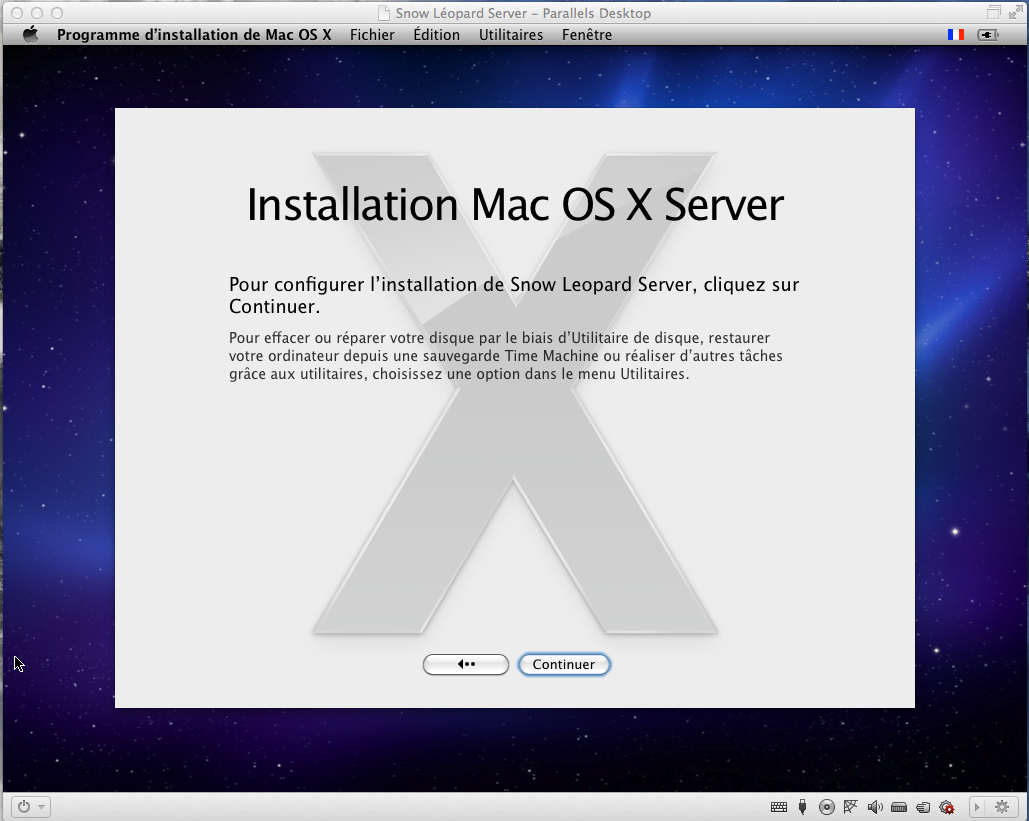Click the hard disk icon in status bar
The width and height of the screenshot is (1029, 821).
[899, 807]
